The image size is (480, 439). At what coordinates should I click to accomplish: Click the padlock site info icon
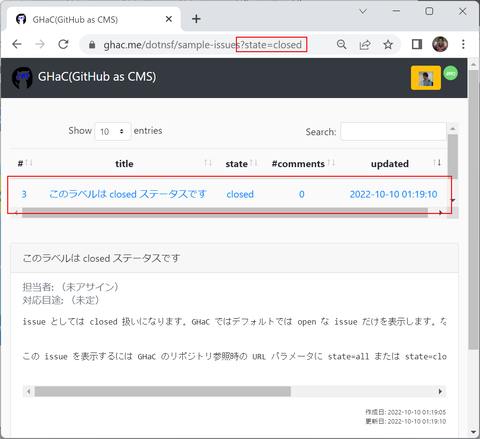92,45
